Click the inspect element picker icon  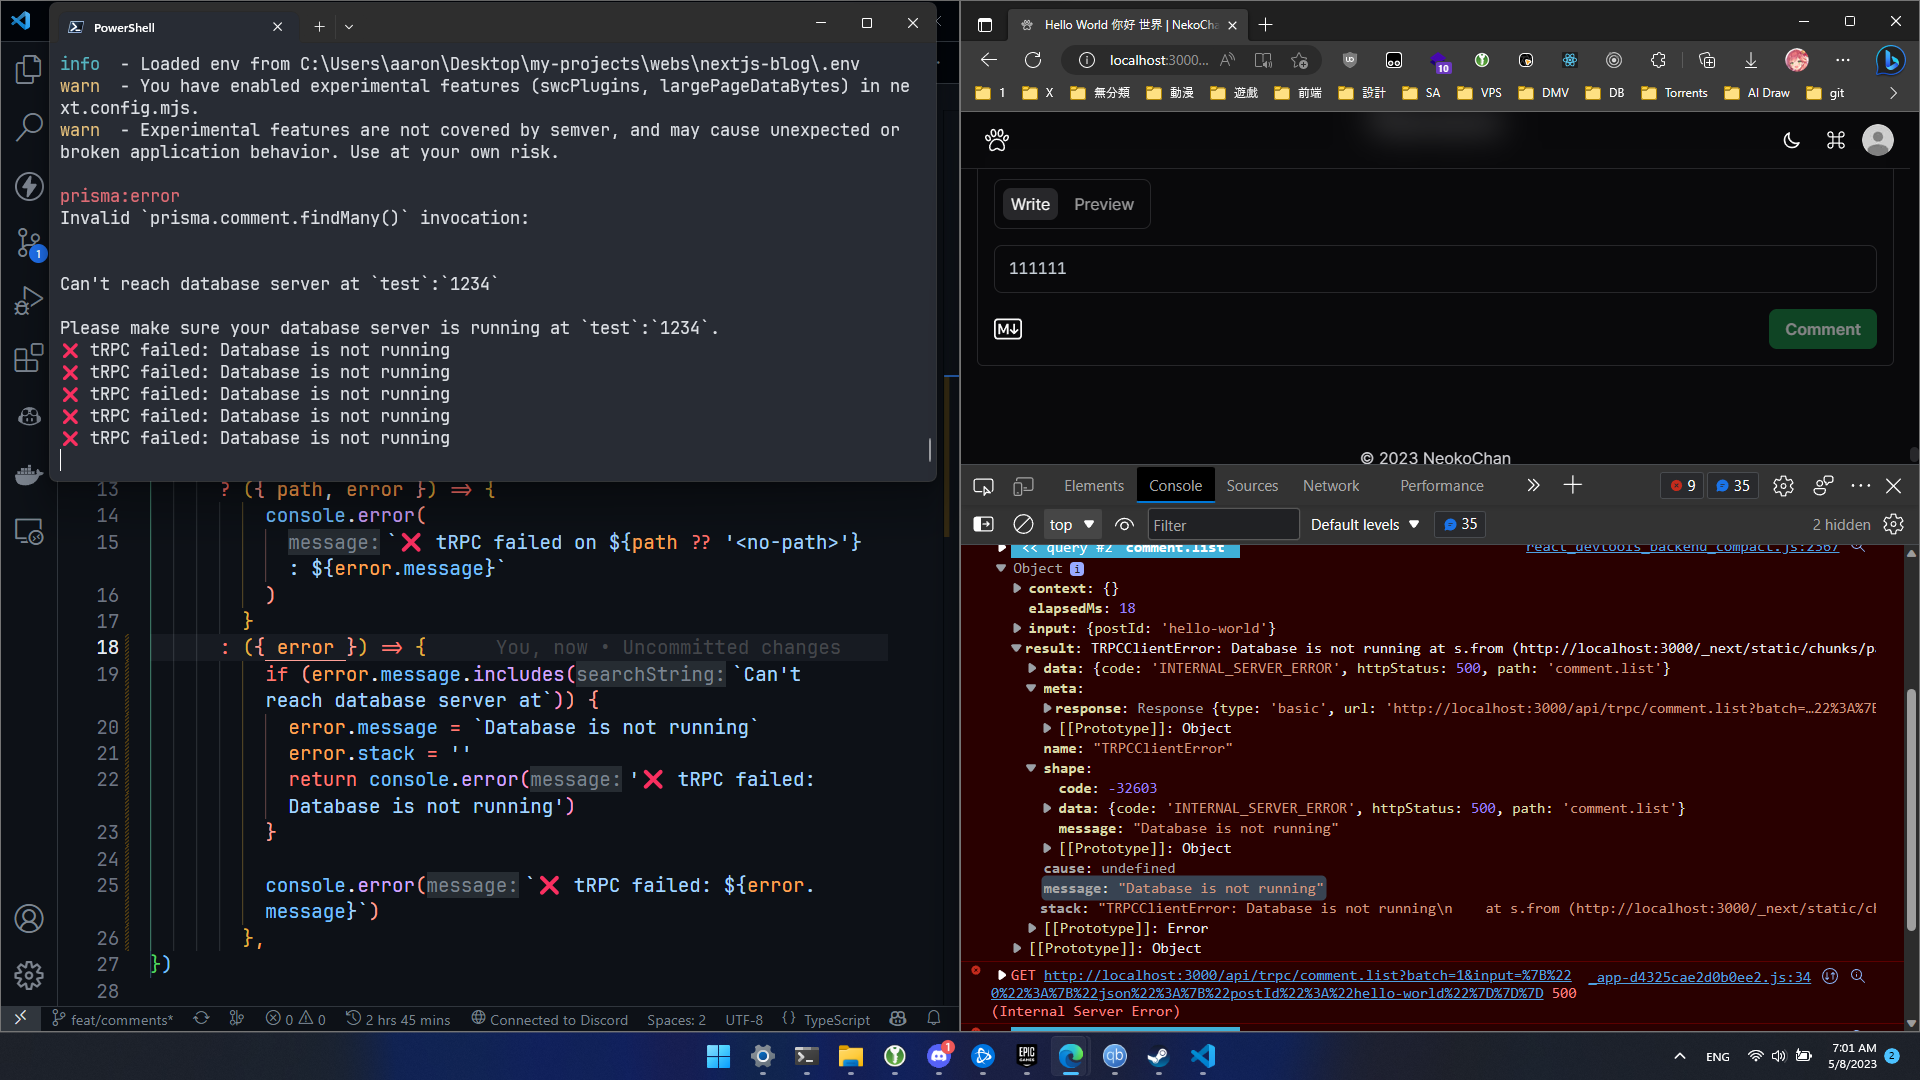coord(983,486)
